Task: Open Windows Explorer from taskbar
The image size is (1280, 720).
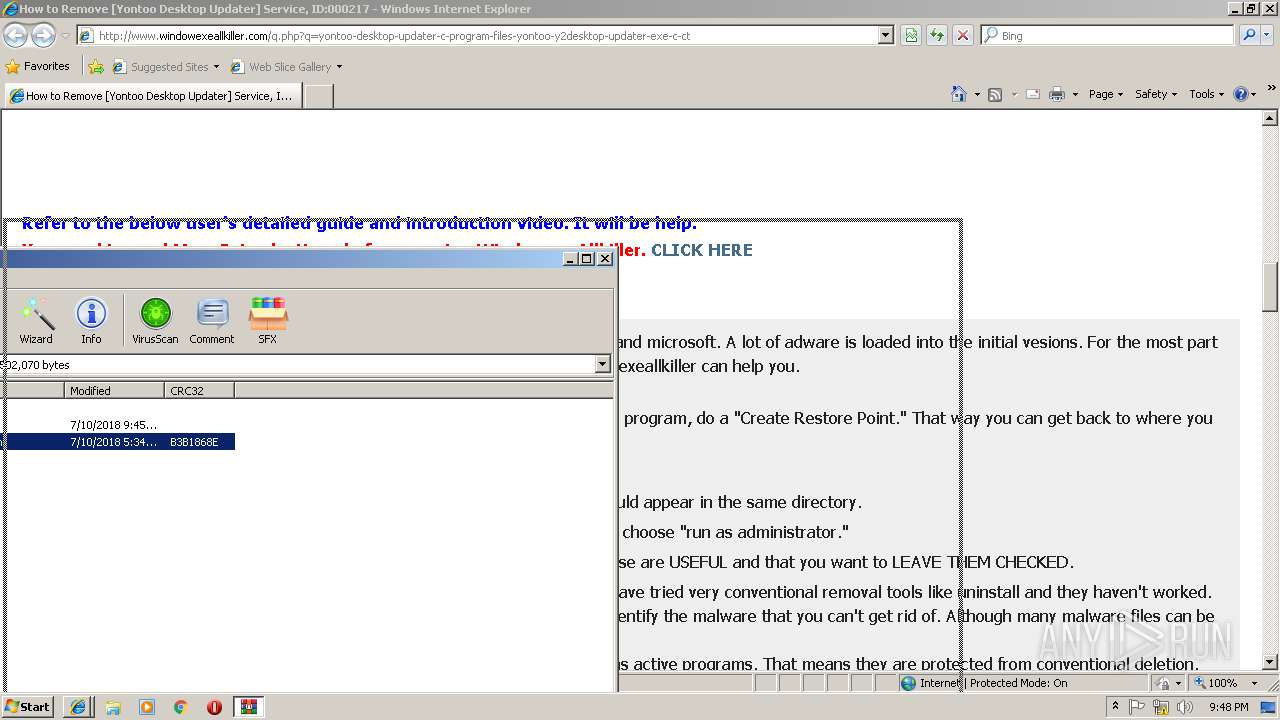Action: pyautogui.click(x=113, y=707)
